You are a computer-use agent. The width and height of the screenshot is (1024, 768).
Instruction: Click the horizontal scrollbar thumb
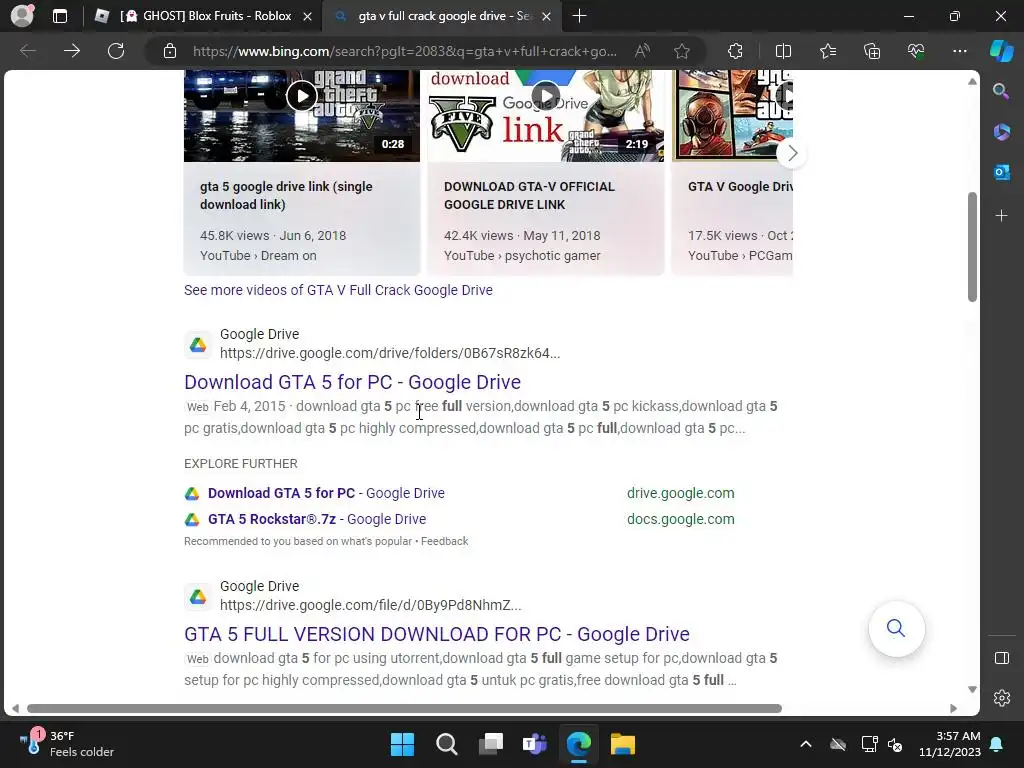point(404,709)
